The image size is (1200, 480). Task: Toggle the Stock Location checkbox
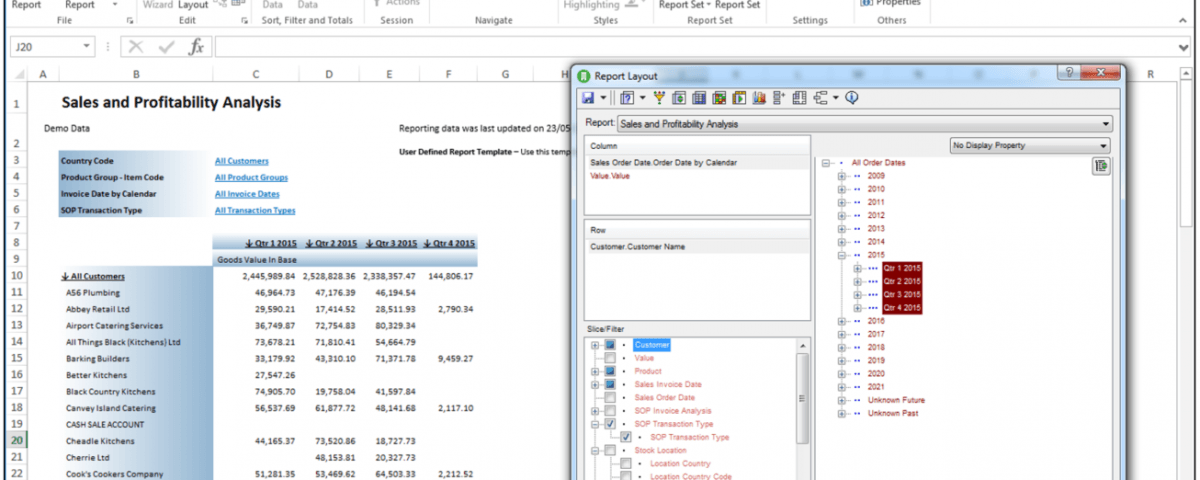pos(610,450)
